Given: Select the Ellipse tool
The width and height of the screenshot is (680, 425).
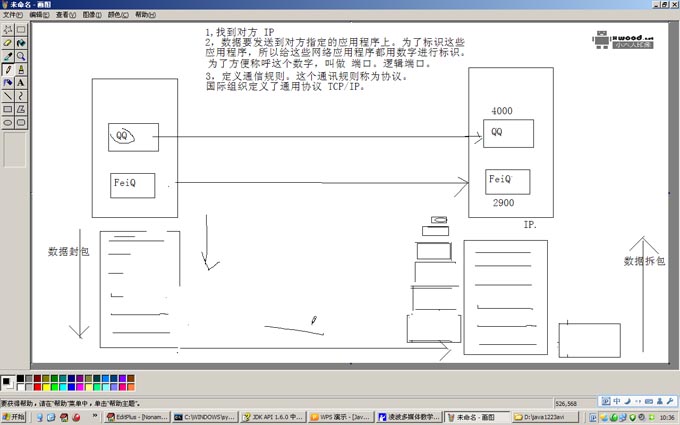Looking at the screenshot, I should [8, 123].
